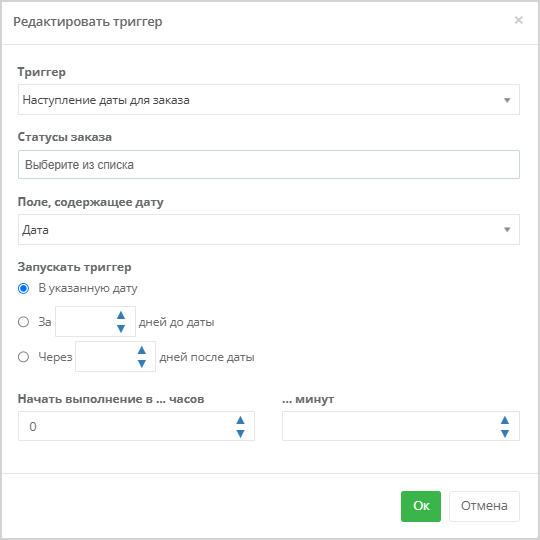Image resolution: width=540 pixels, height=540 pixels.
Task: Close the 'Редактировать триггер' dialog with X
Action: click(519, 20)
